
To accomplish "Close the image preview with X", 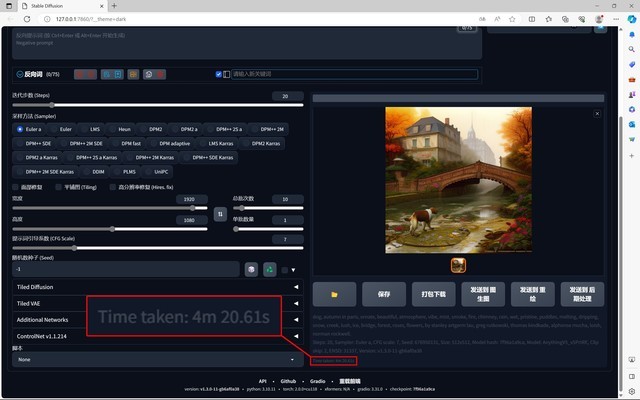I will tap(597, 114).
